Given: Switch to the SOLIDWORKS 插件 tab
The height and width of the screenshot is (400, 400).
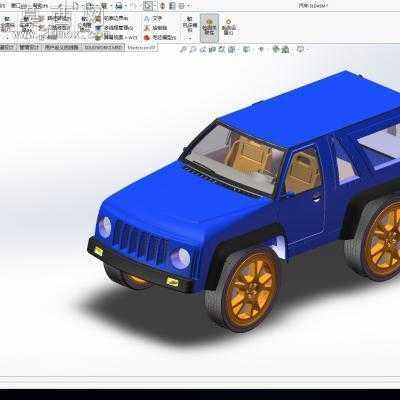Looking at the screenshot, I should (103, 47).
